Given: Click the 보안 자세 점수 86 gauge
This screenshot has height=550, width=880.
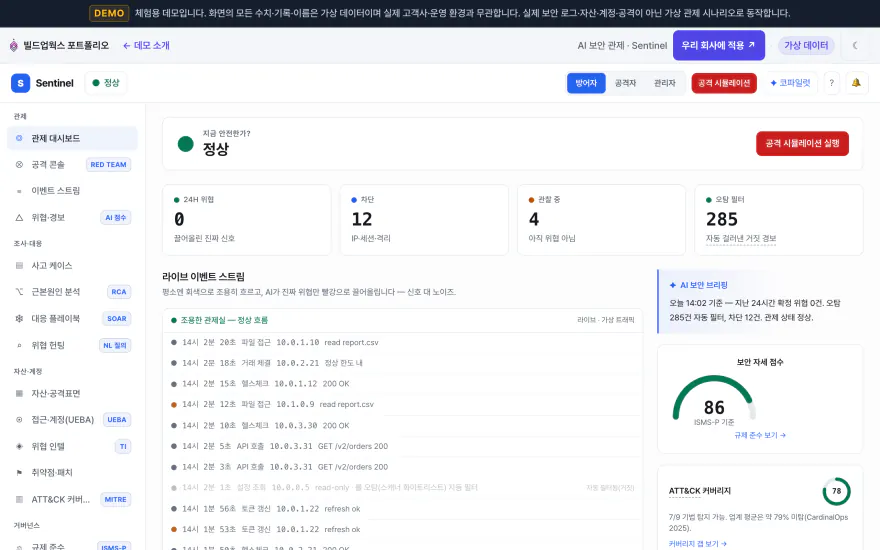Looking at the screenshot, I should click(x=714, y=400).
